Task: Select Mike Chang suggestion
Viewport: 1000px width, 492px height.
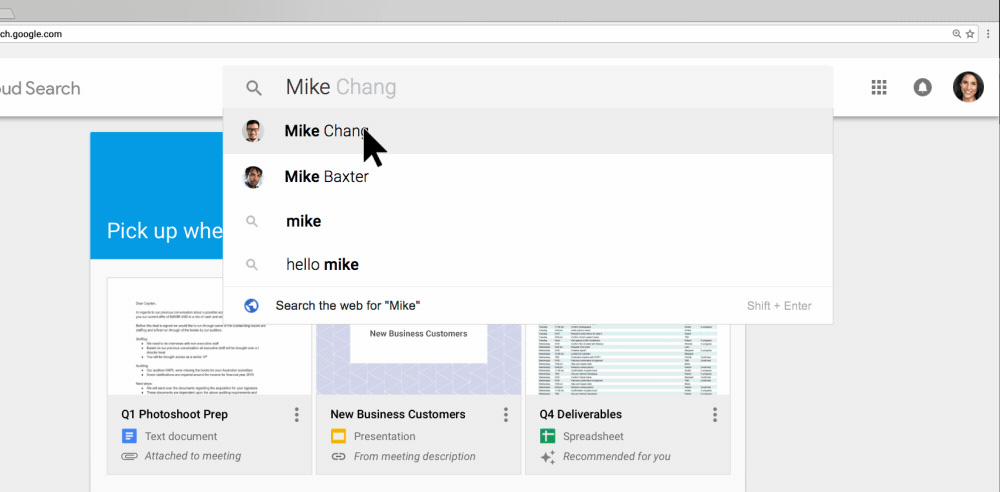Action: coord(527,131)
